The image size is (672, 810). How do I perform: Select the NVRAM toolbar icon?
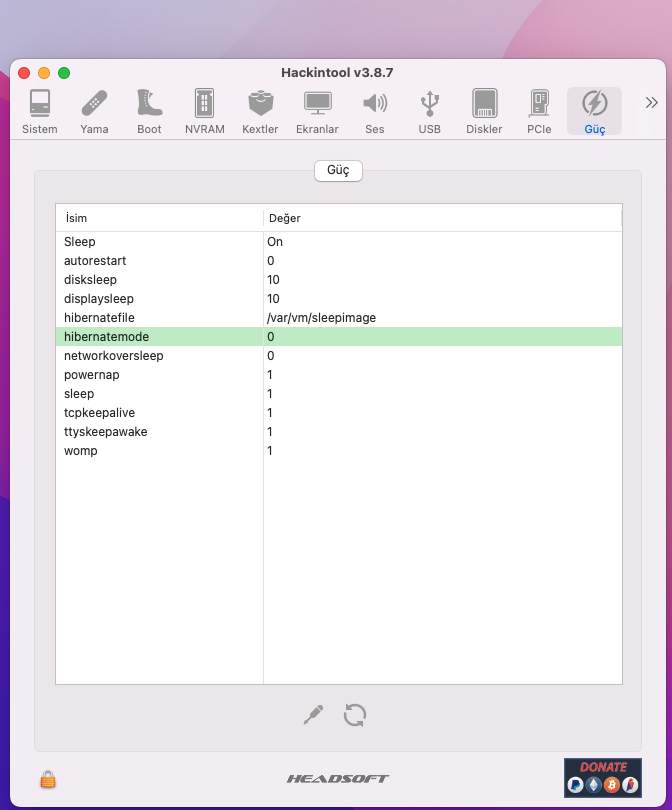204,111
